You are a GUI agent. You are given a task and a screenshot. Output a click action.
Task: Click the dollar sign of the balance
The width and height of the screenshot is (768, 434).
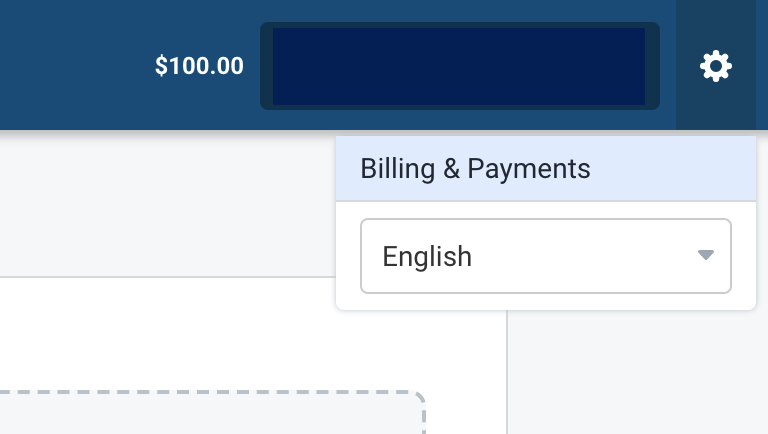(161, 66)
